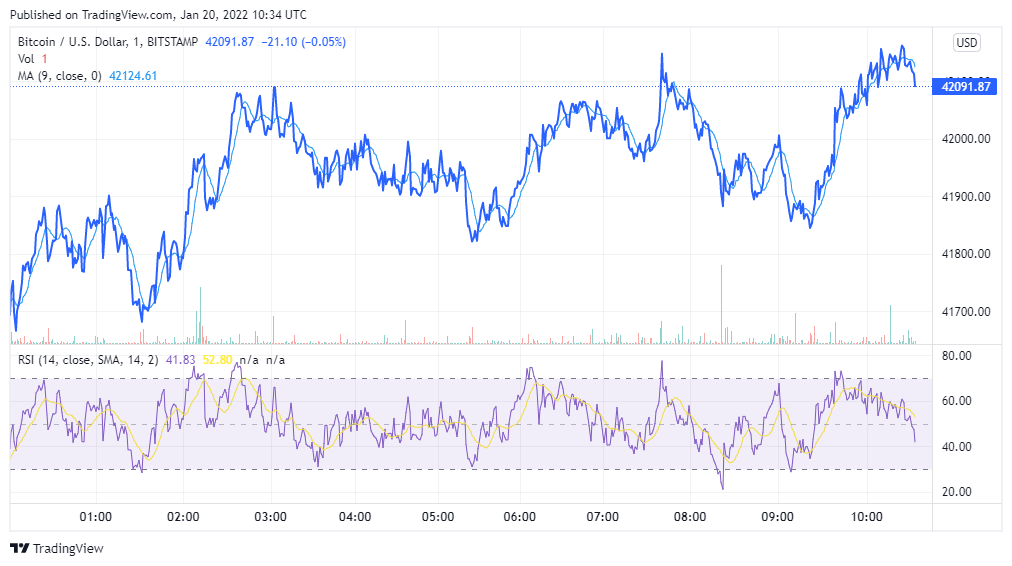Click the 41700.00 price axis label
This screenshot has height=566, width=1012.
[966, 312]
